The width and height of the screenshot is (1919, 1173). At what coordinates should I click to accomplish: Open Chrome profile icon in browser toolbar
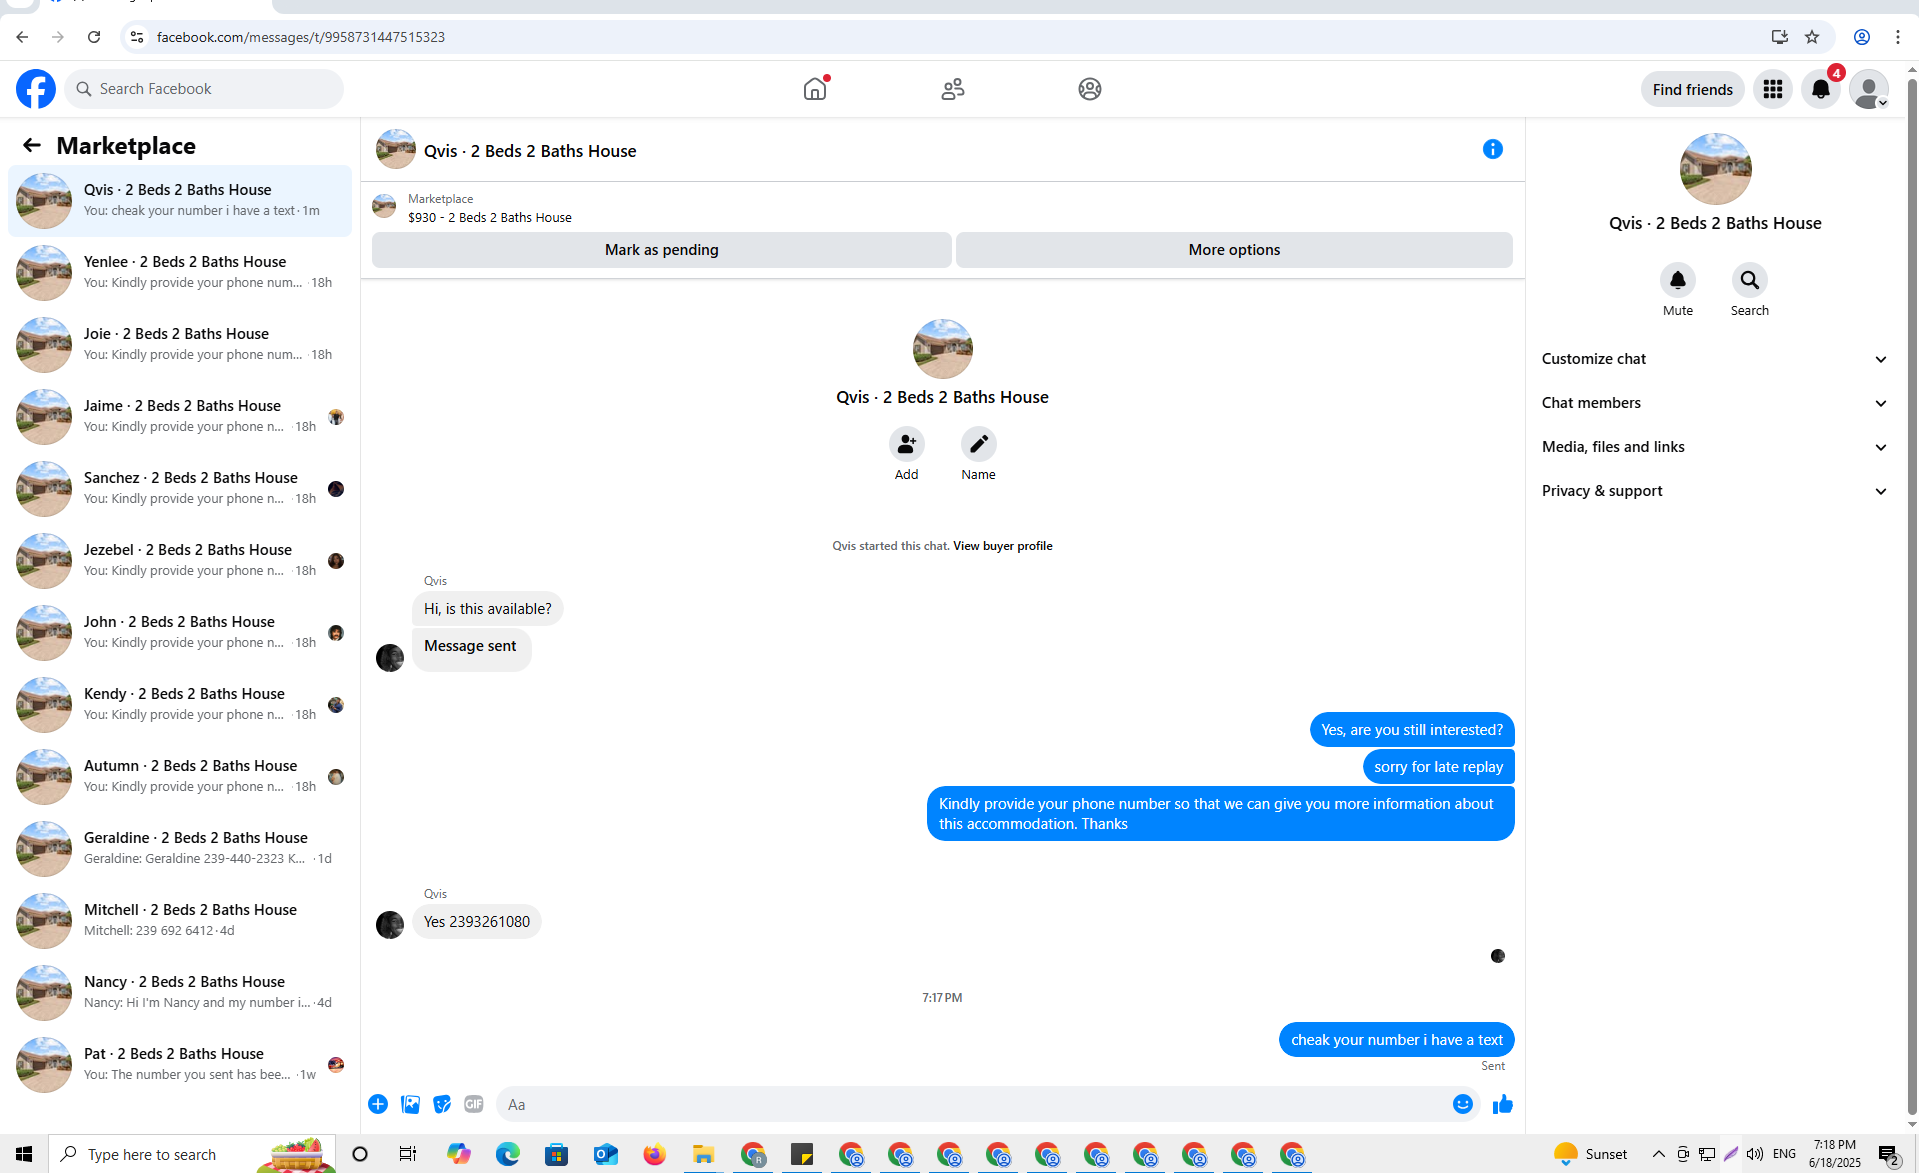pos(1862,37)
